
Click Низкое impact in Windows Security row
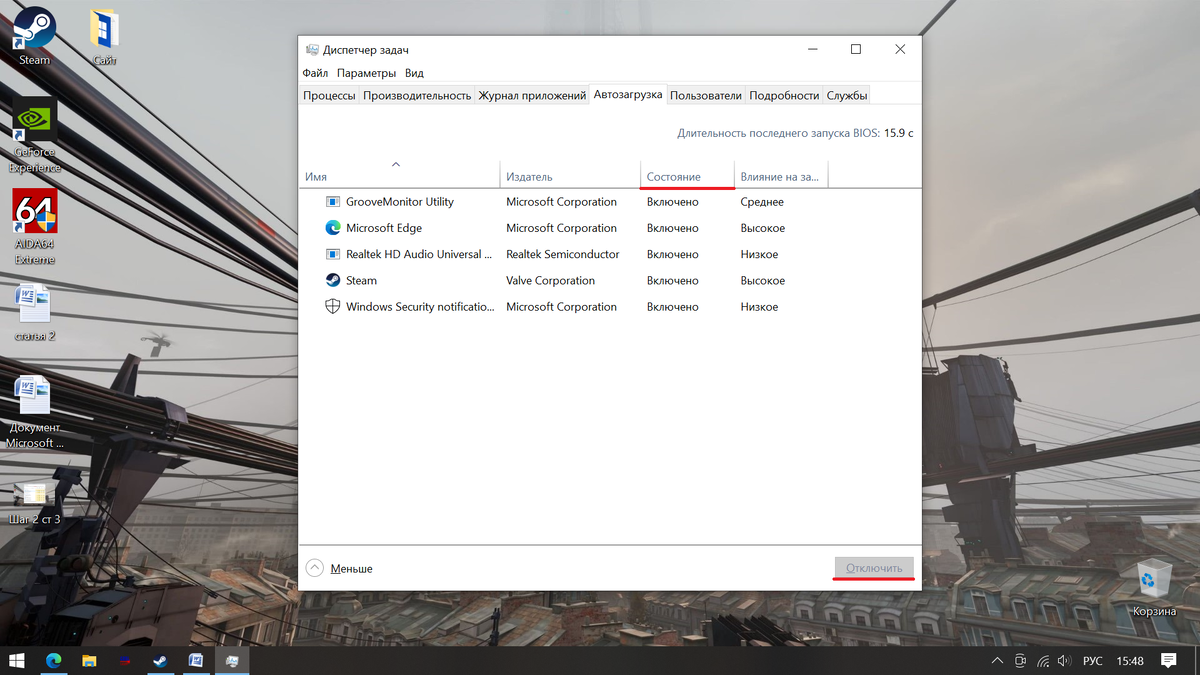click(760, 307)
